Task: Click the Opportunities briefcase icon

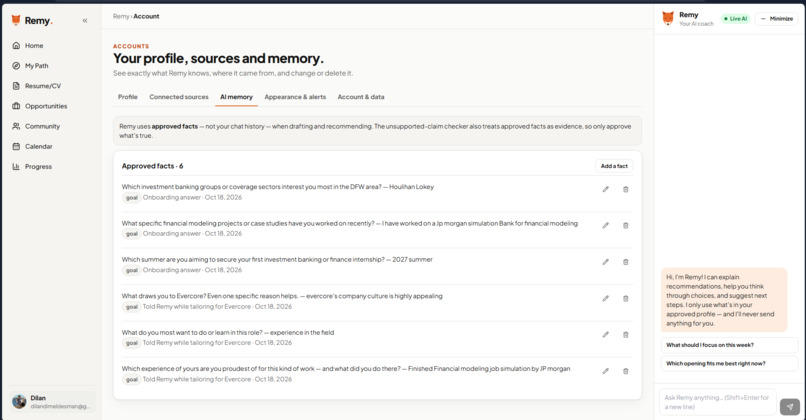Action: coord(16,106)
